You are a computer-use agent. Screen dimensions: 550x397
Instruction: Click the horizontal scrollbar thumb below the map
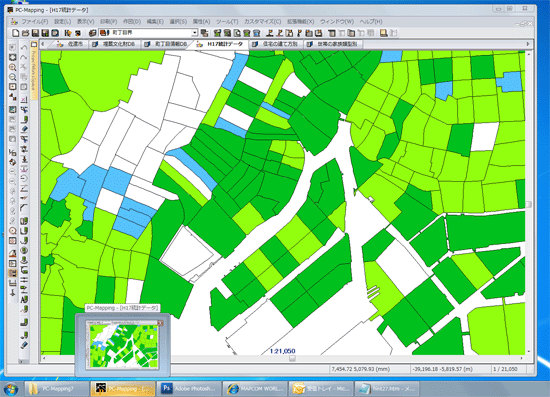click(292, 358)
